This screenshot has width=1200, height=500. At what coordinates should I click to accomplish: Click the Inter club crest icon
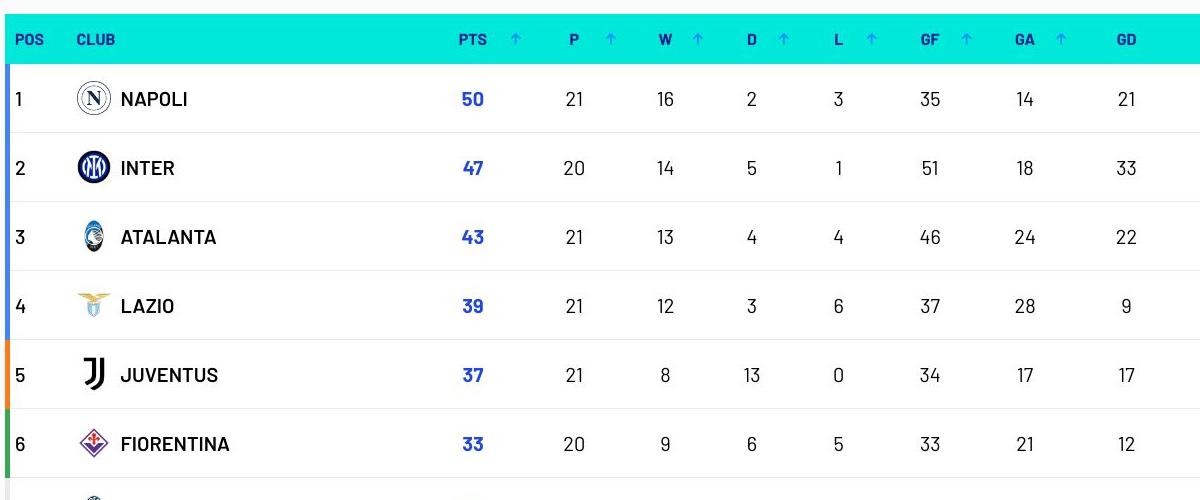pyautogui.click(x=94, y=167)
